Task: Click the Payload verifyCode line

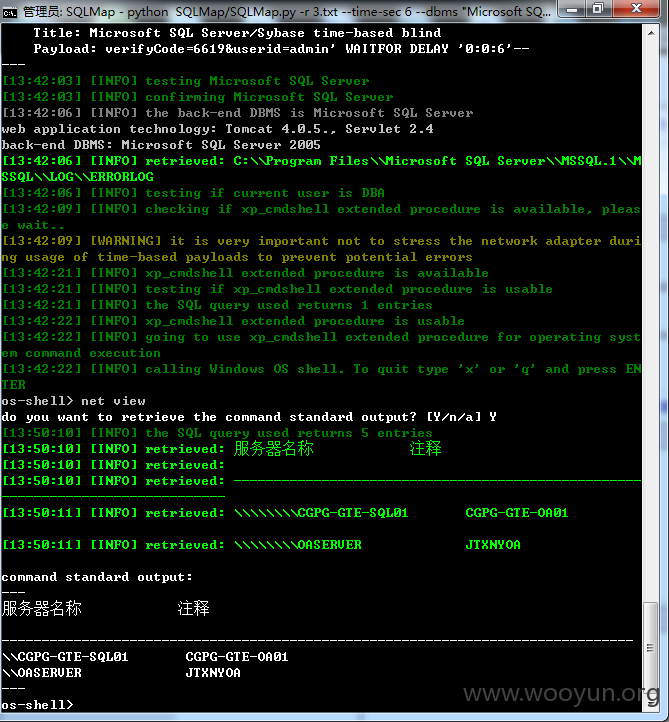Action: [x=281, y=49]
